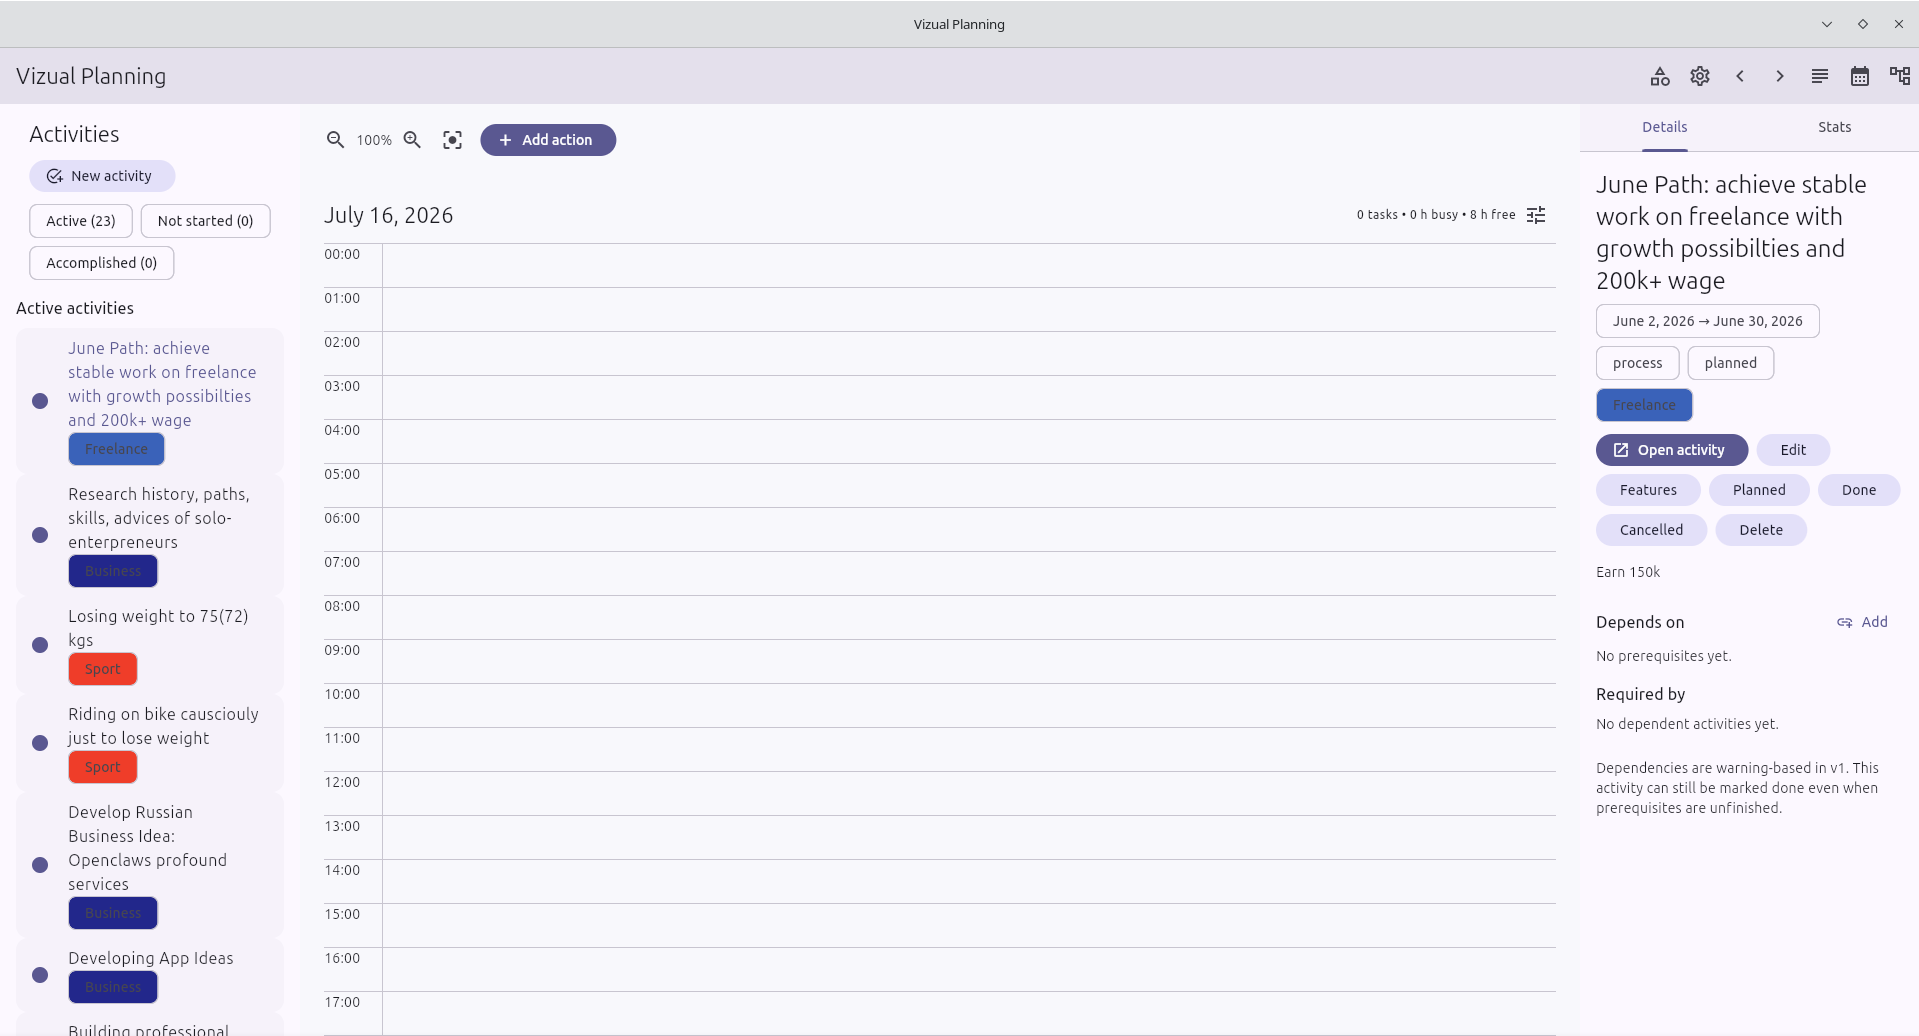Click the '0 tasks • 0 h busy • 8 h free' summary

[1436, 215]
